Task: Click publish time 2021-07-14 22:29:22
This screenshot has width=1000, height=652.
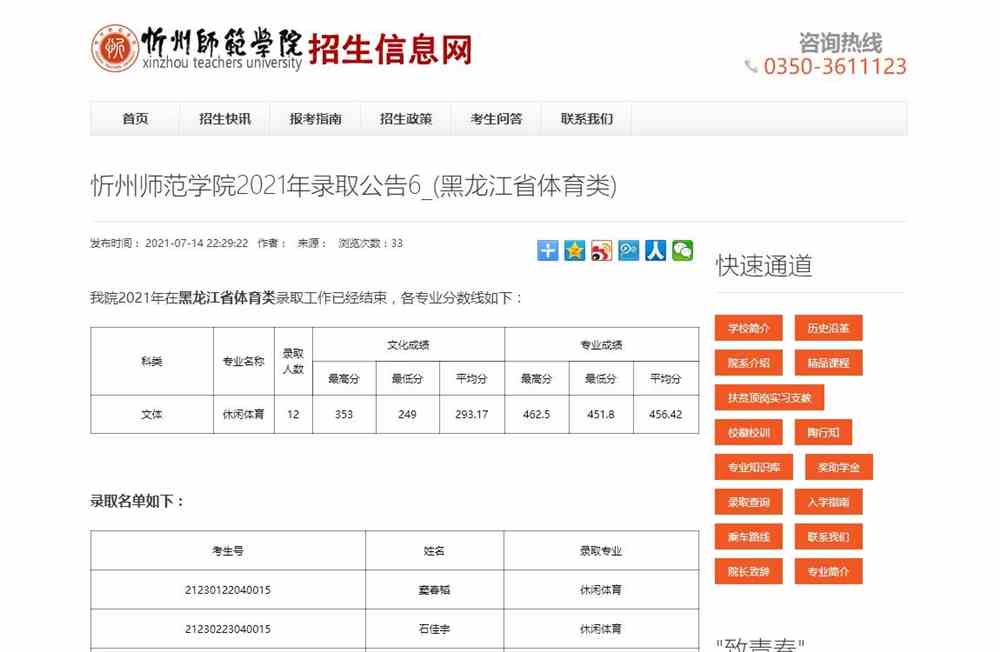Action: (196, 243)
